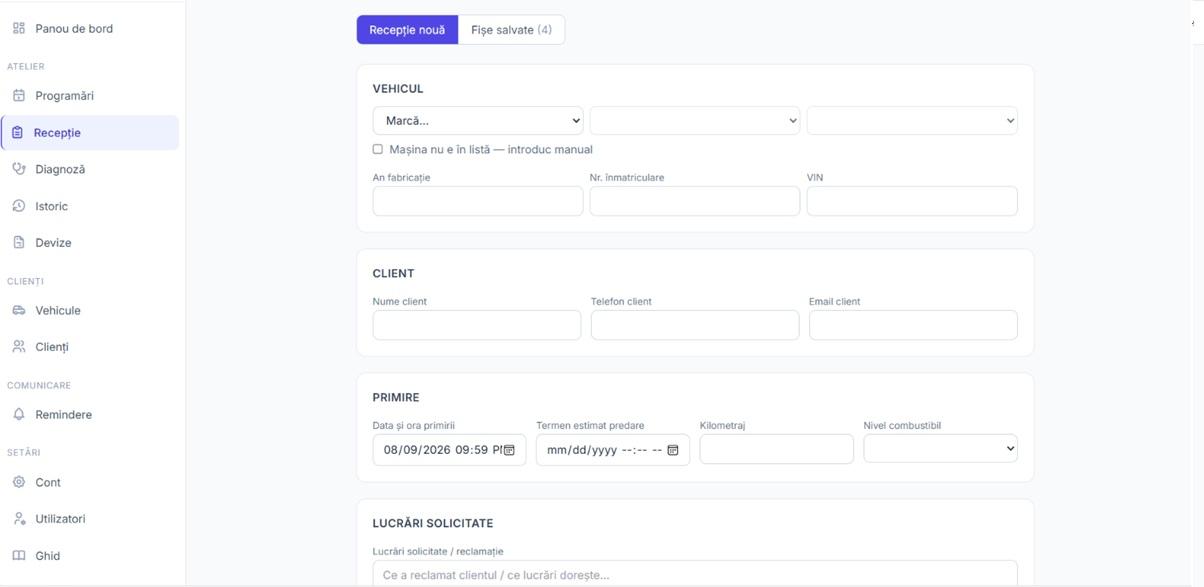The image size is (1204, 587).
Task: Open Utilizatori page
Action: tap(90, 519)
